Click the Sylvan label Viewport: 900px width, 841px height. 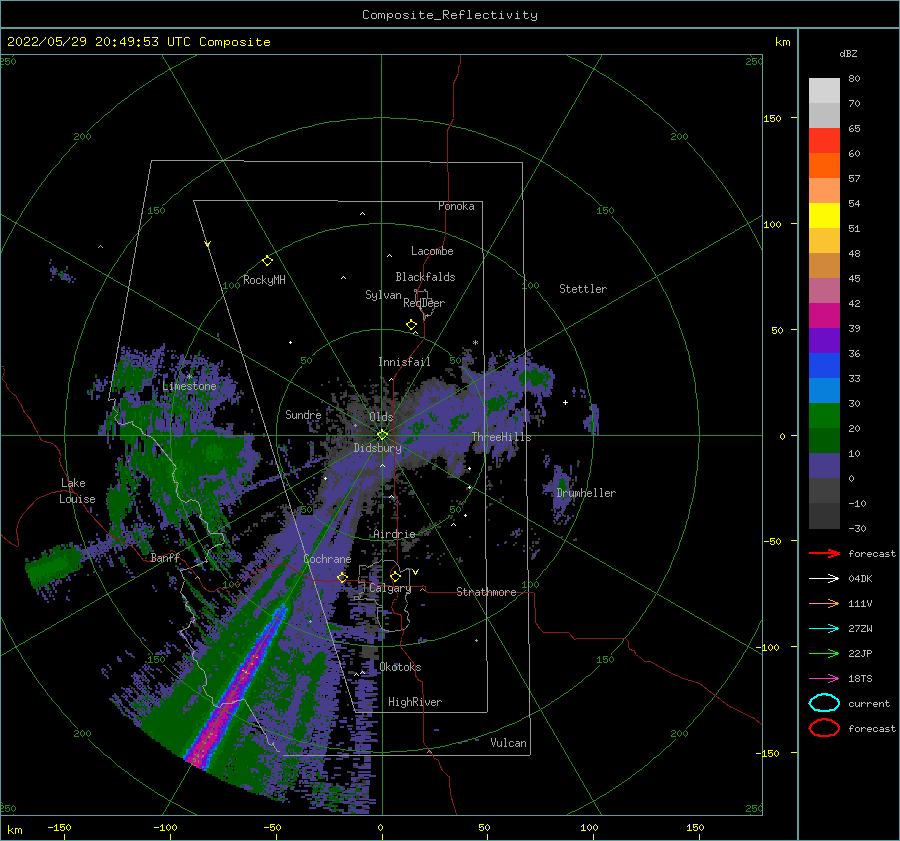tap(383, 295)
